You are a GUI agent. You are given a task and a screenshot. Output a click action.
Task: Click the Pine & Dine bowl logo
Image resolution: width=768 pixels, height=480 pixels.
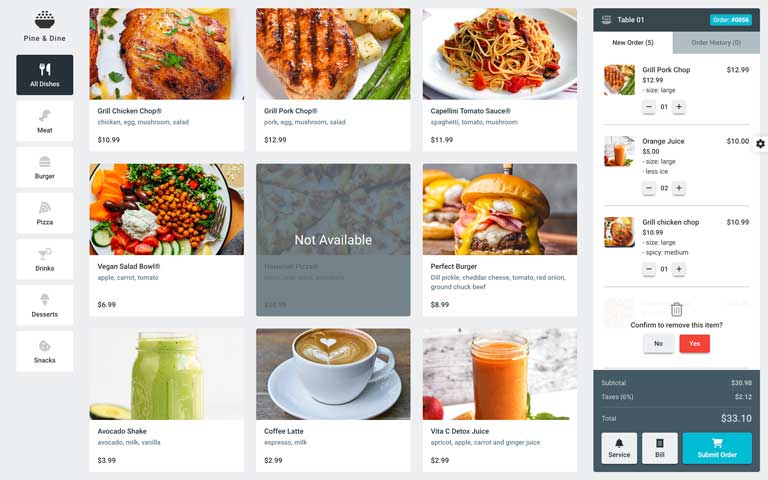point(45,20)
